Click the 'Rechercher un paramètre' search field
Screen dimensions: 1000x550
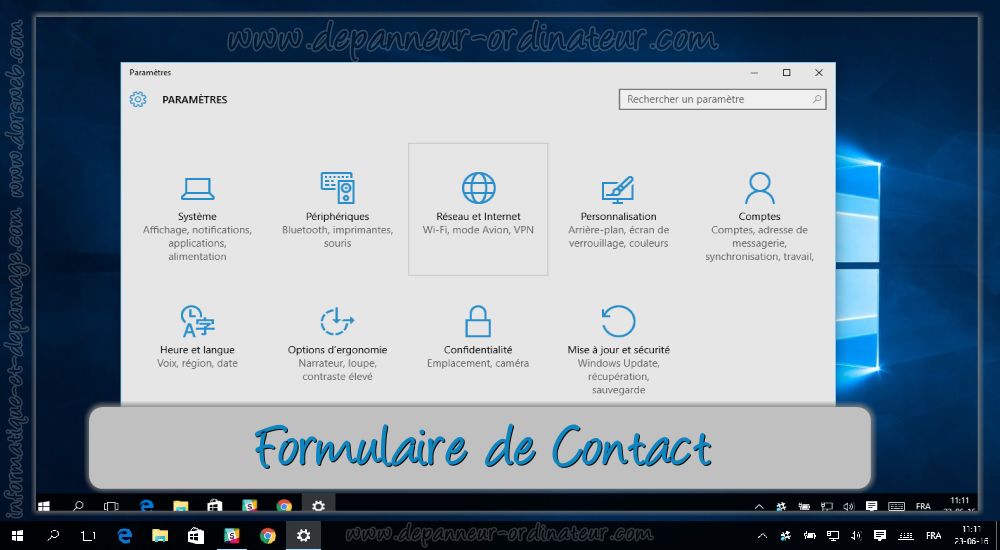(x=715, y=100)
